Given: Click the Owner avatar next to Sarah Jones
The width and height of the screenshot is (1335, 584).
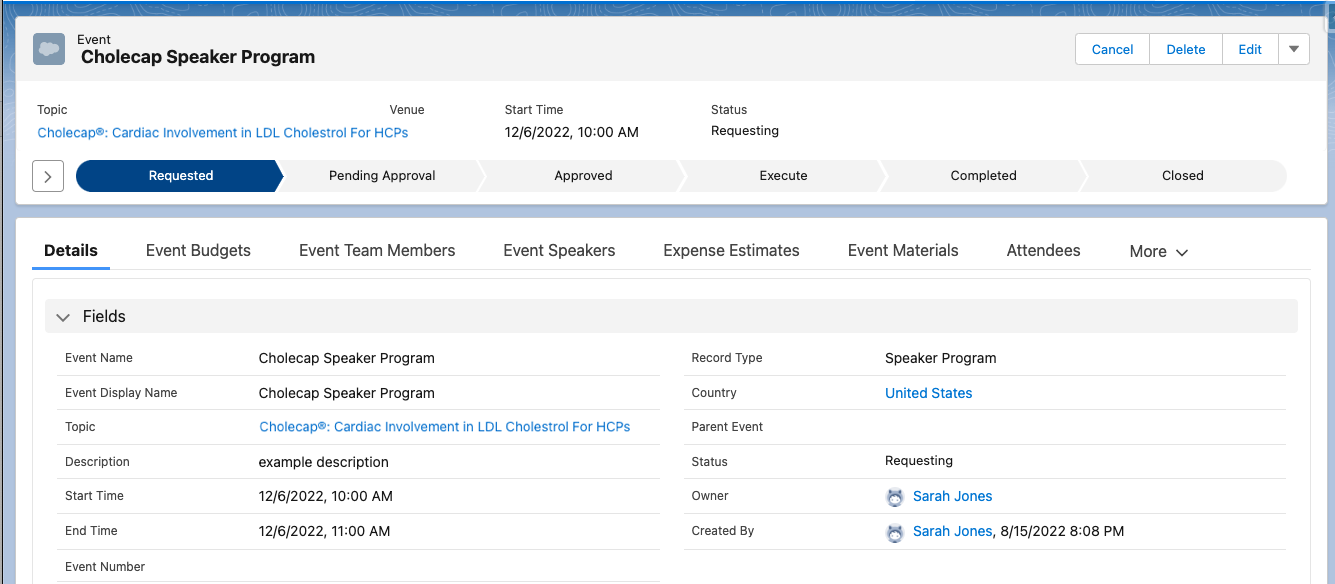Looking at the screenshot, I should pos(895,497).
